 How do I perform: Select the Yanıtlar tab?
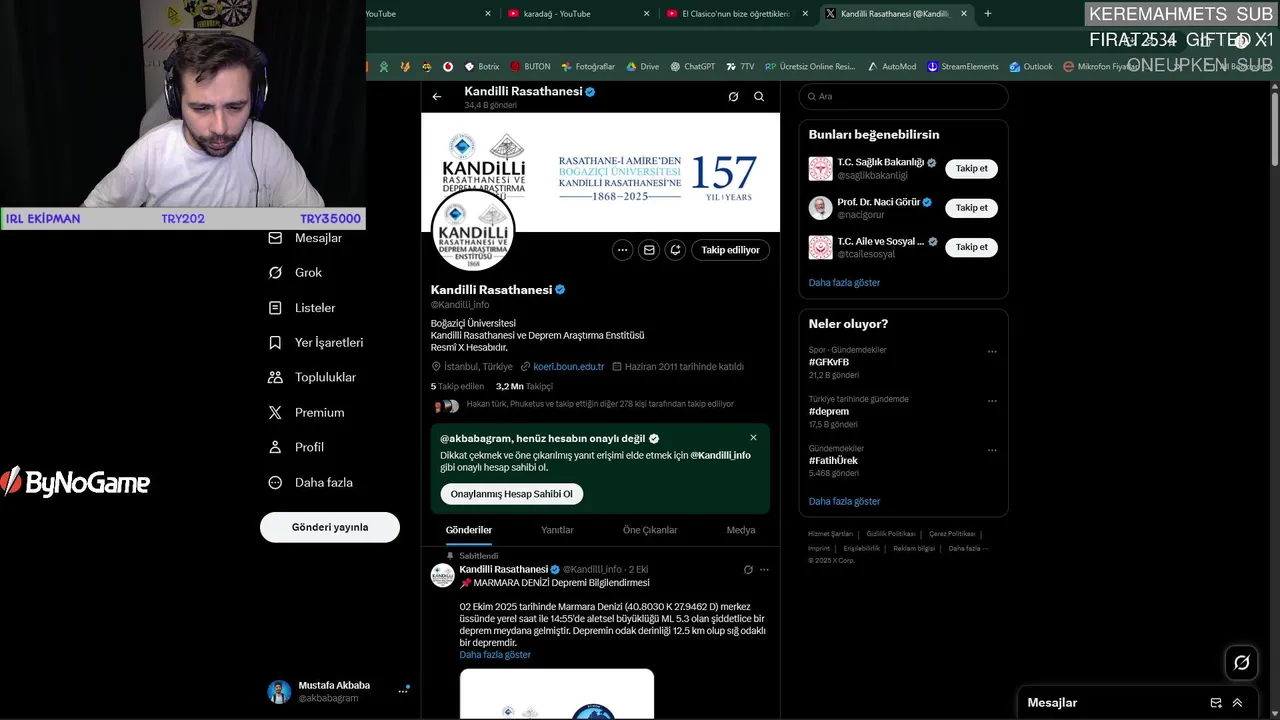(557, 530)
